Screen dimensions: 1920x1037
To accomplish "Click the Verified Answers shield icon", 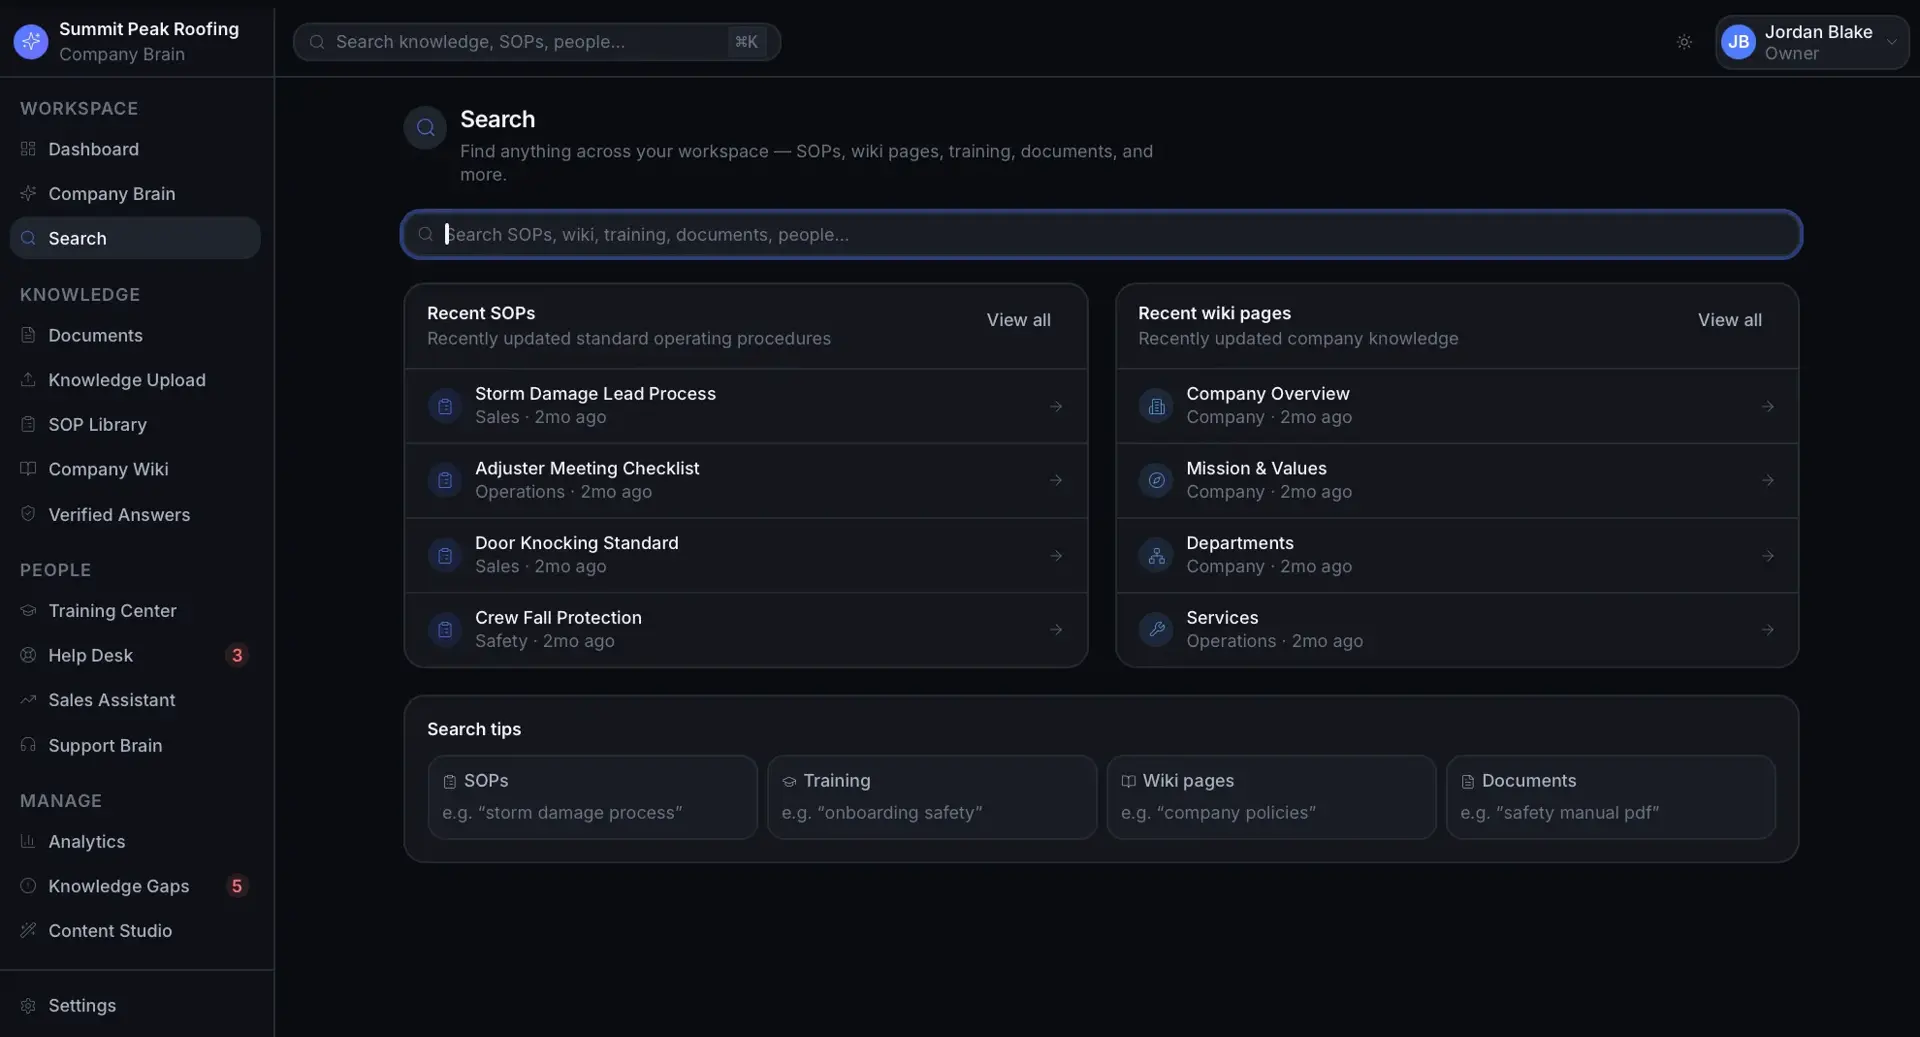I will pos(28,513).
